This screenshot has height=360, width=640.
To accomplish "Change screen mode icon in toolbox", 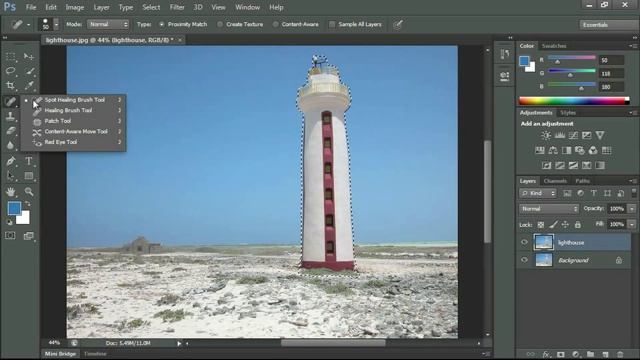I will [x=29, y=236].
